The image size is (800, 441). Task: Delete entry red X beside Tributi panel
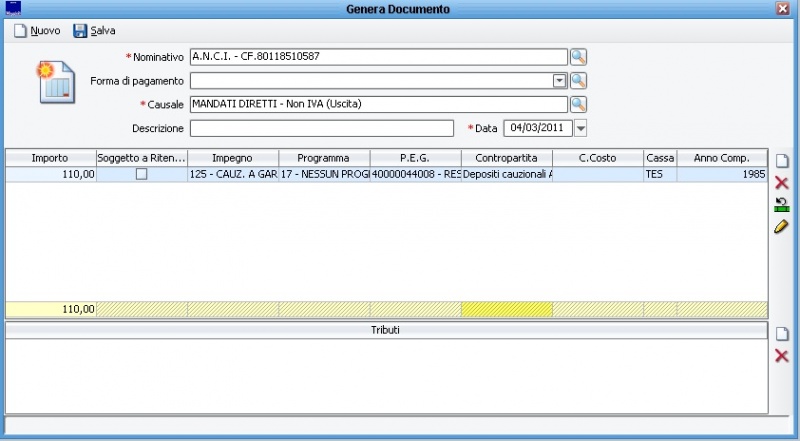tap(782, 356)
